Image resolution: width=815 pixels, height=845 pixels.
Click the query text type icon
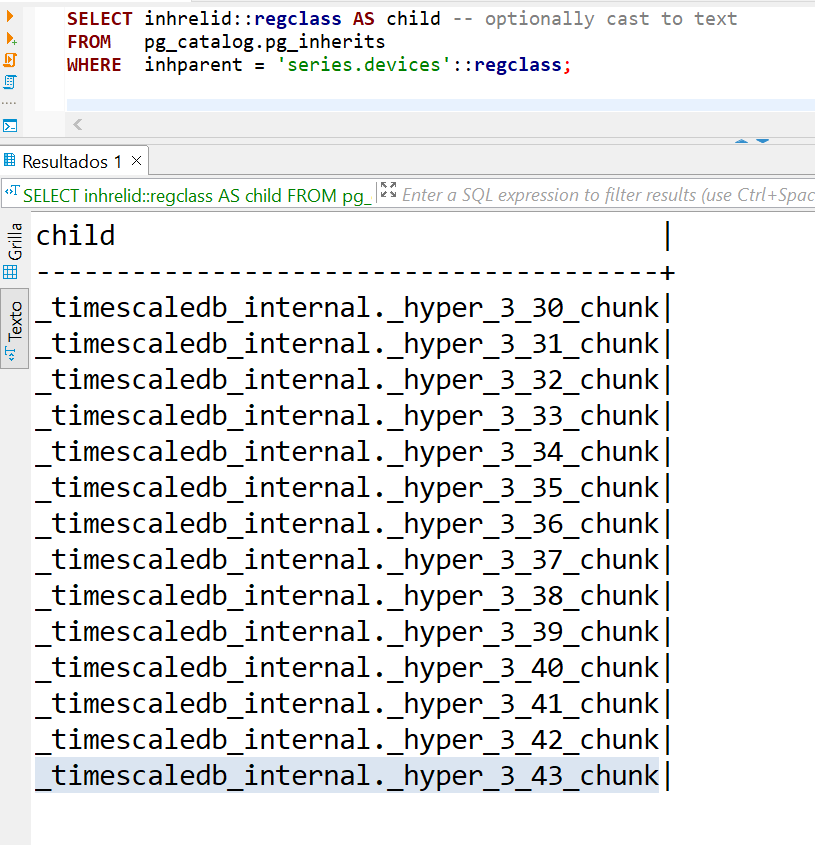[12, 191]
